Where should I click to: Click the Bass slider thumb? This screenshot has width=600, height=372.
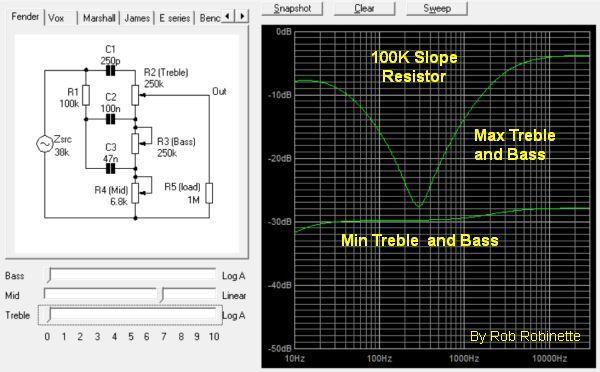[49, 275]
